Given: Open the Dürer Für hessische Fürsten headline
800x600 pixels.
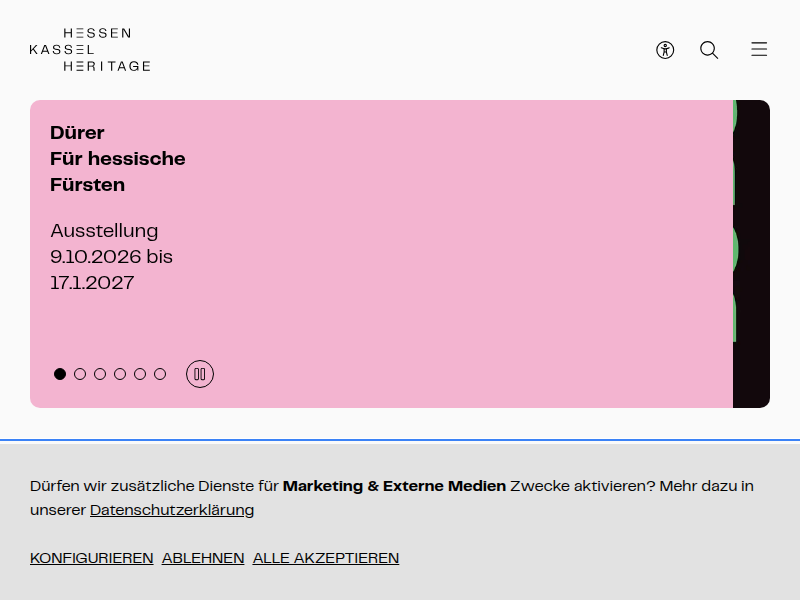Looking at the screenshot, I should [117, 159].
